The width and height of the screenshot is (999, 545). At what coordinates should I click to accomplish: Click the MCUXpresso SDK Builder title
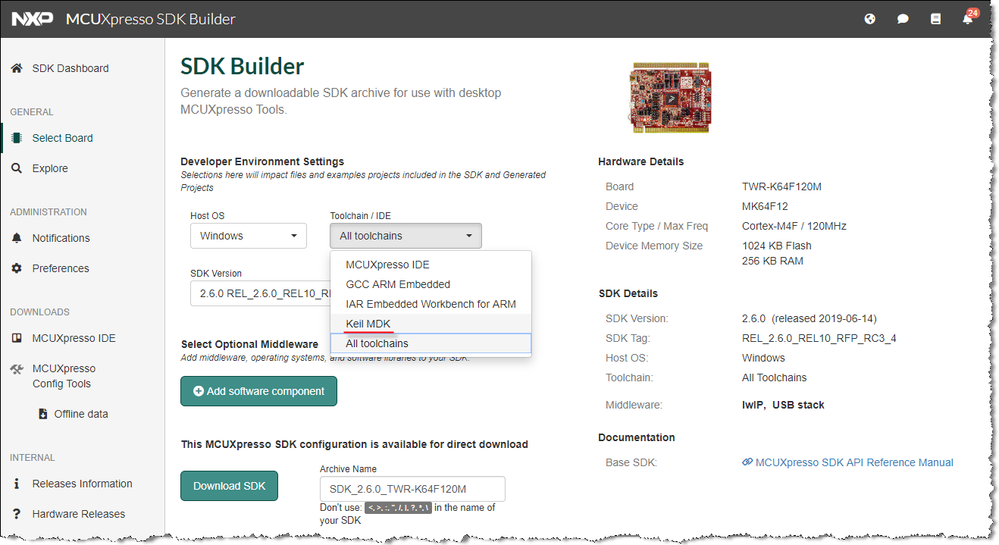[150, 19]
